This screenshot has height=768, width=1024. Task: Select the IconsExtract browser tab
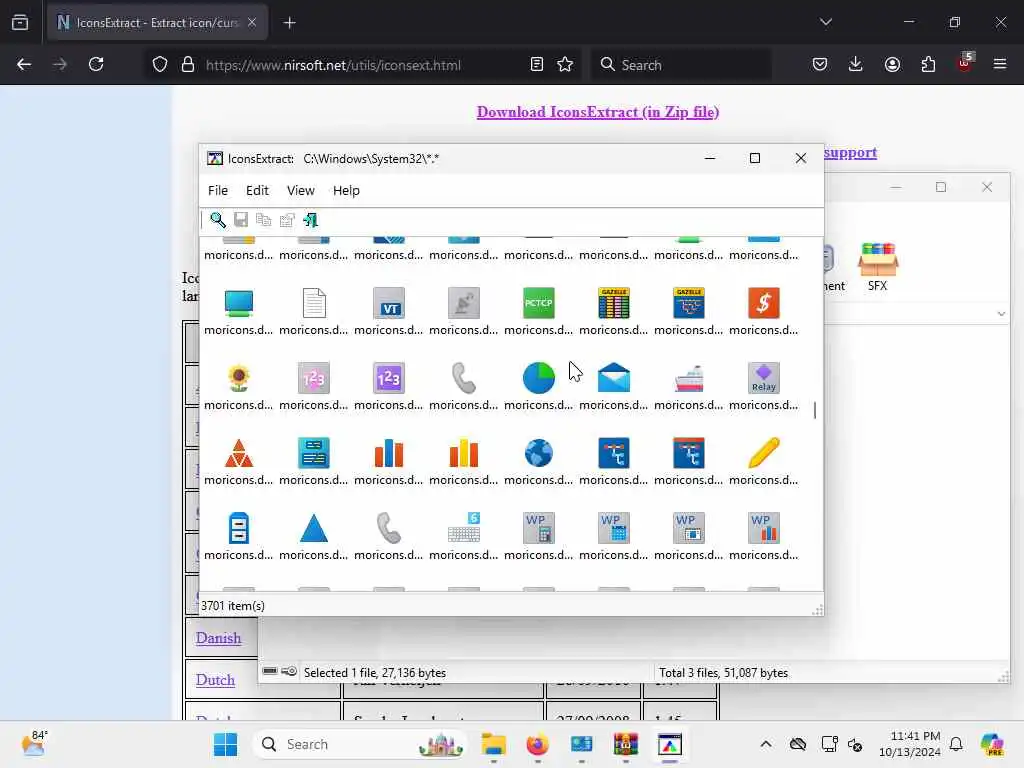coord(157,23)
